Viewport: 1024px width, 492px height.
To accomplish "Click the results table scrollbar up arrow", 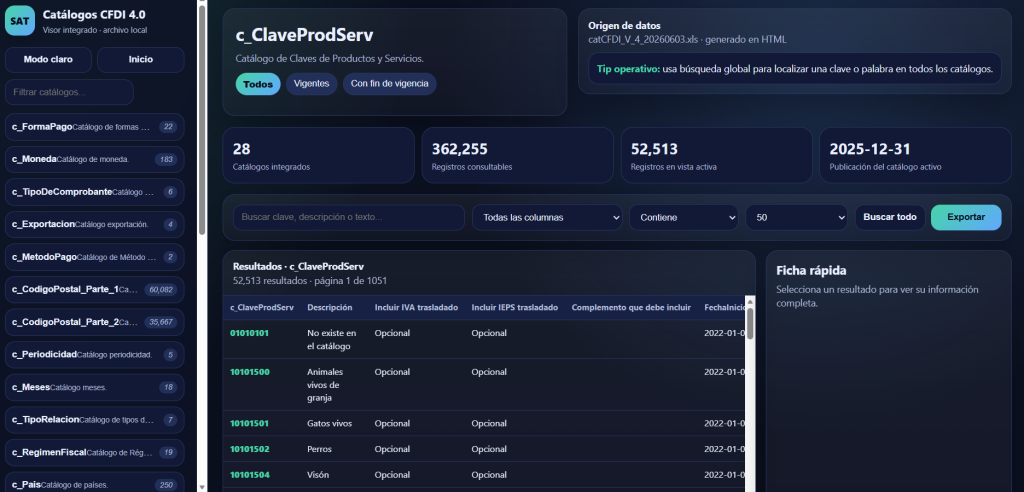I will 750,301.
